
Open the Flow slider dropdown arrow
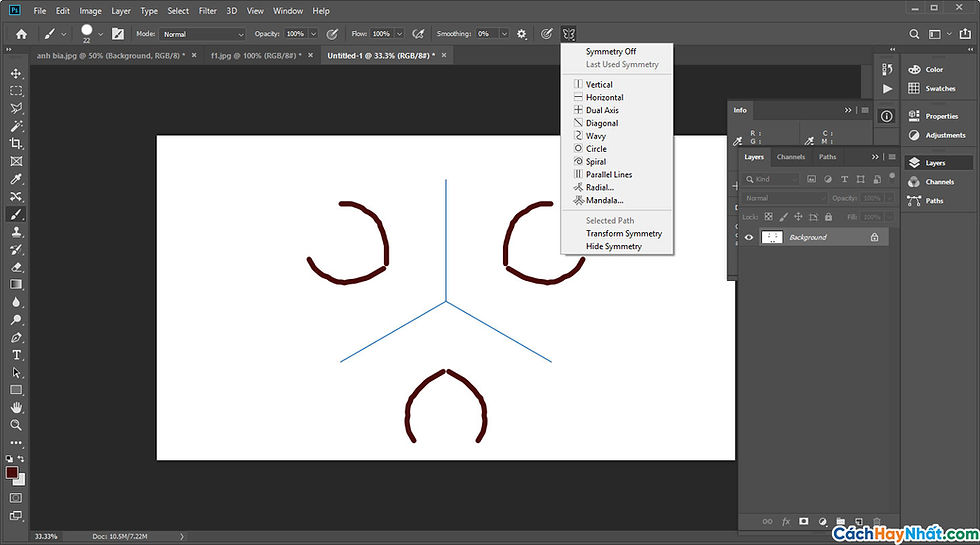tap(399, 34)
